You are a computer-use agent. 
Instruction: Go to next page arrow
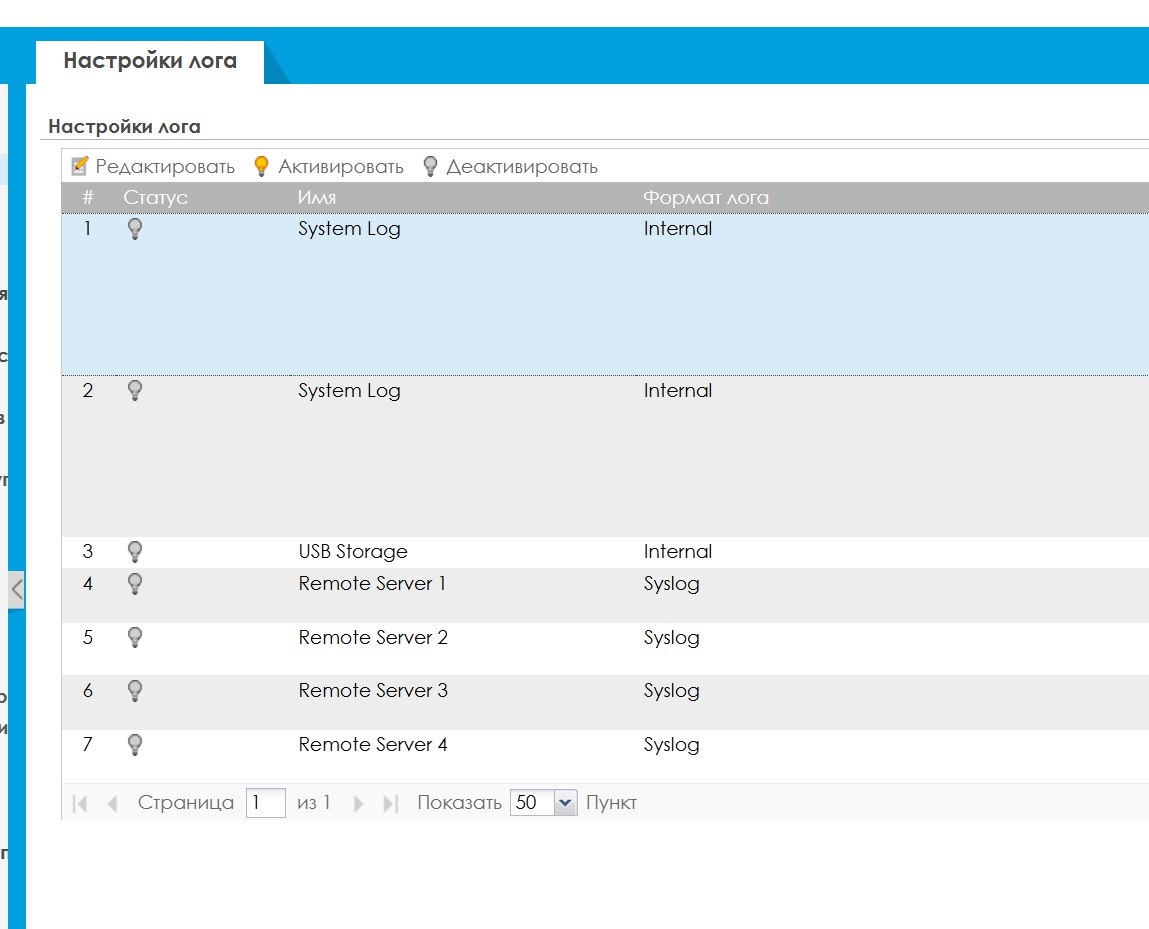(358, 804)
